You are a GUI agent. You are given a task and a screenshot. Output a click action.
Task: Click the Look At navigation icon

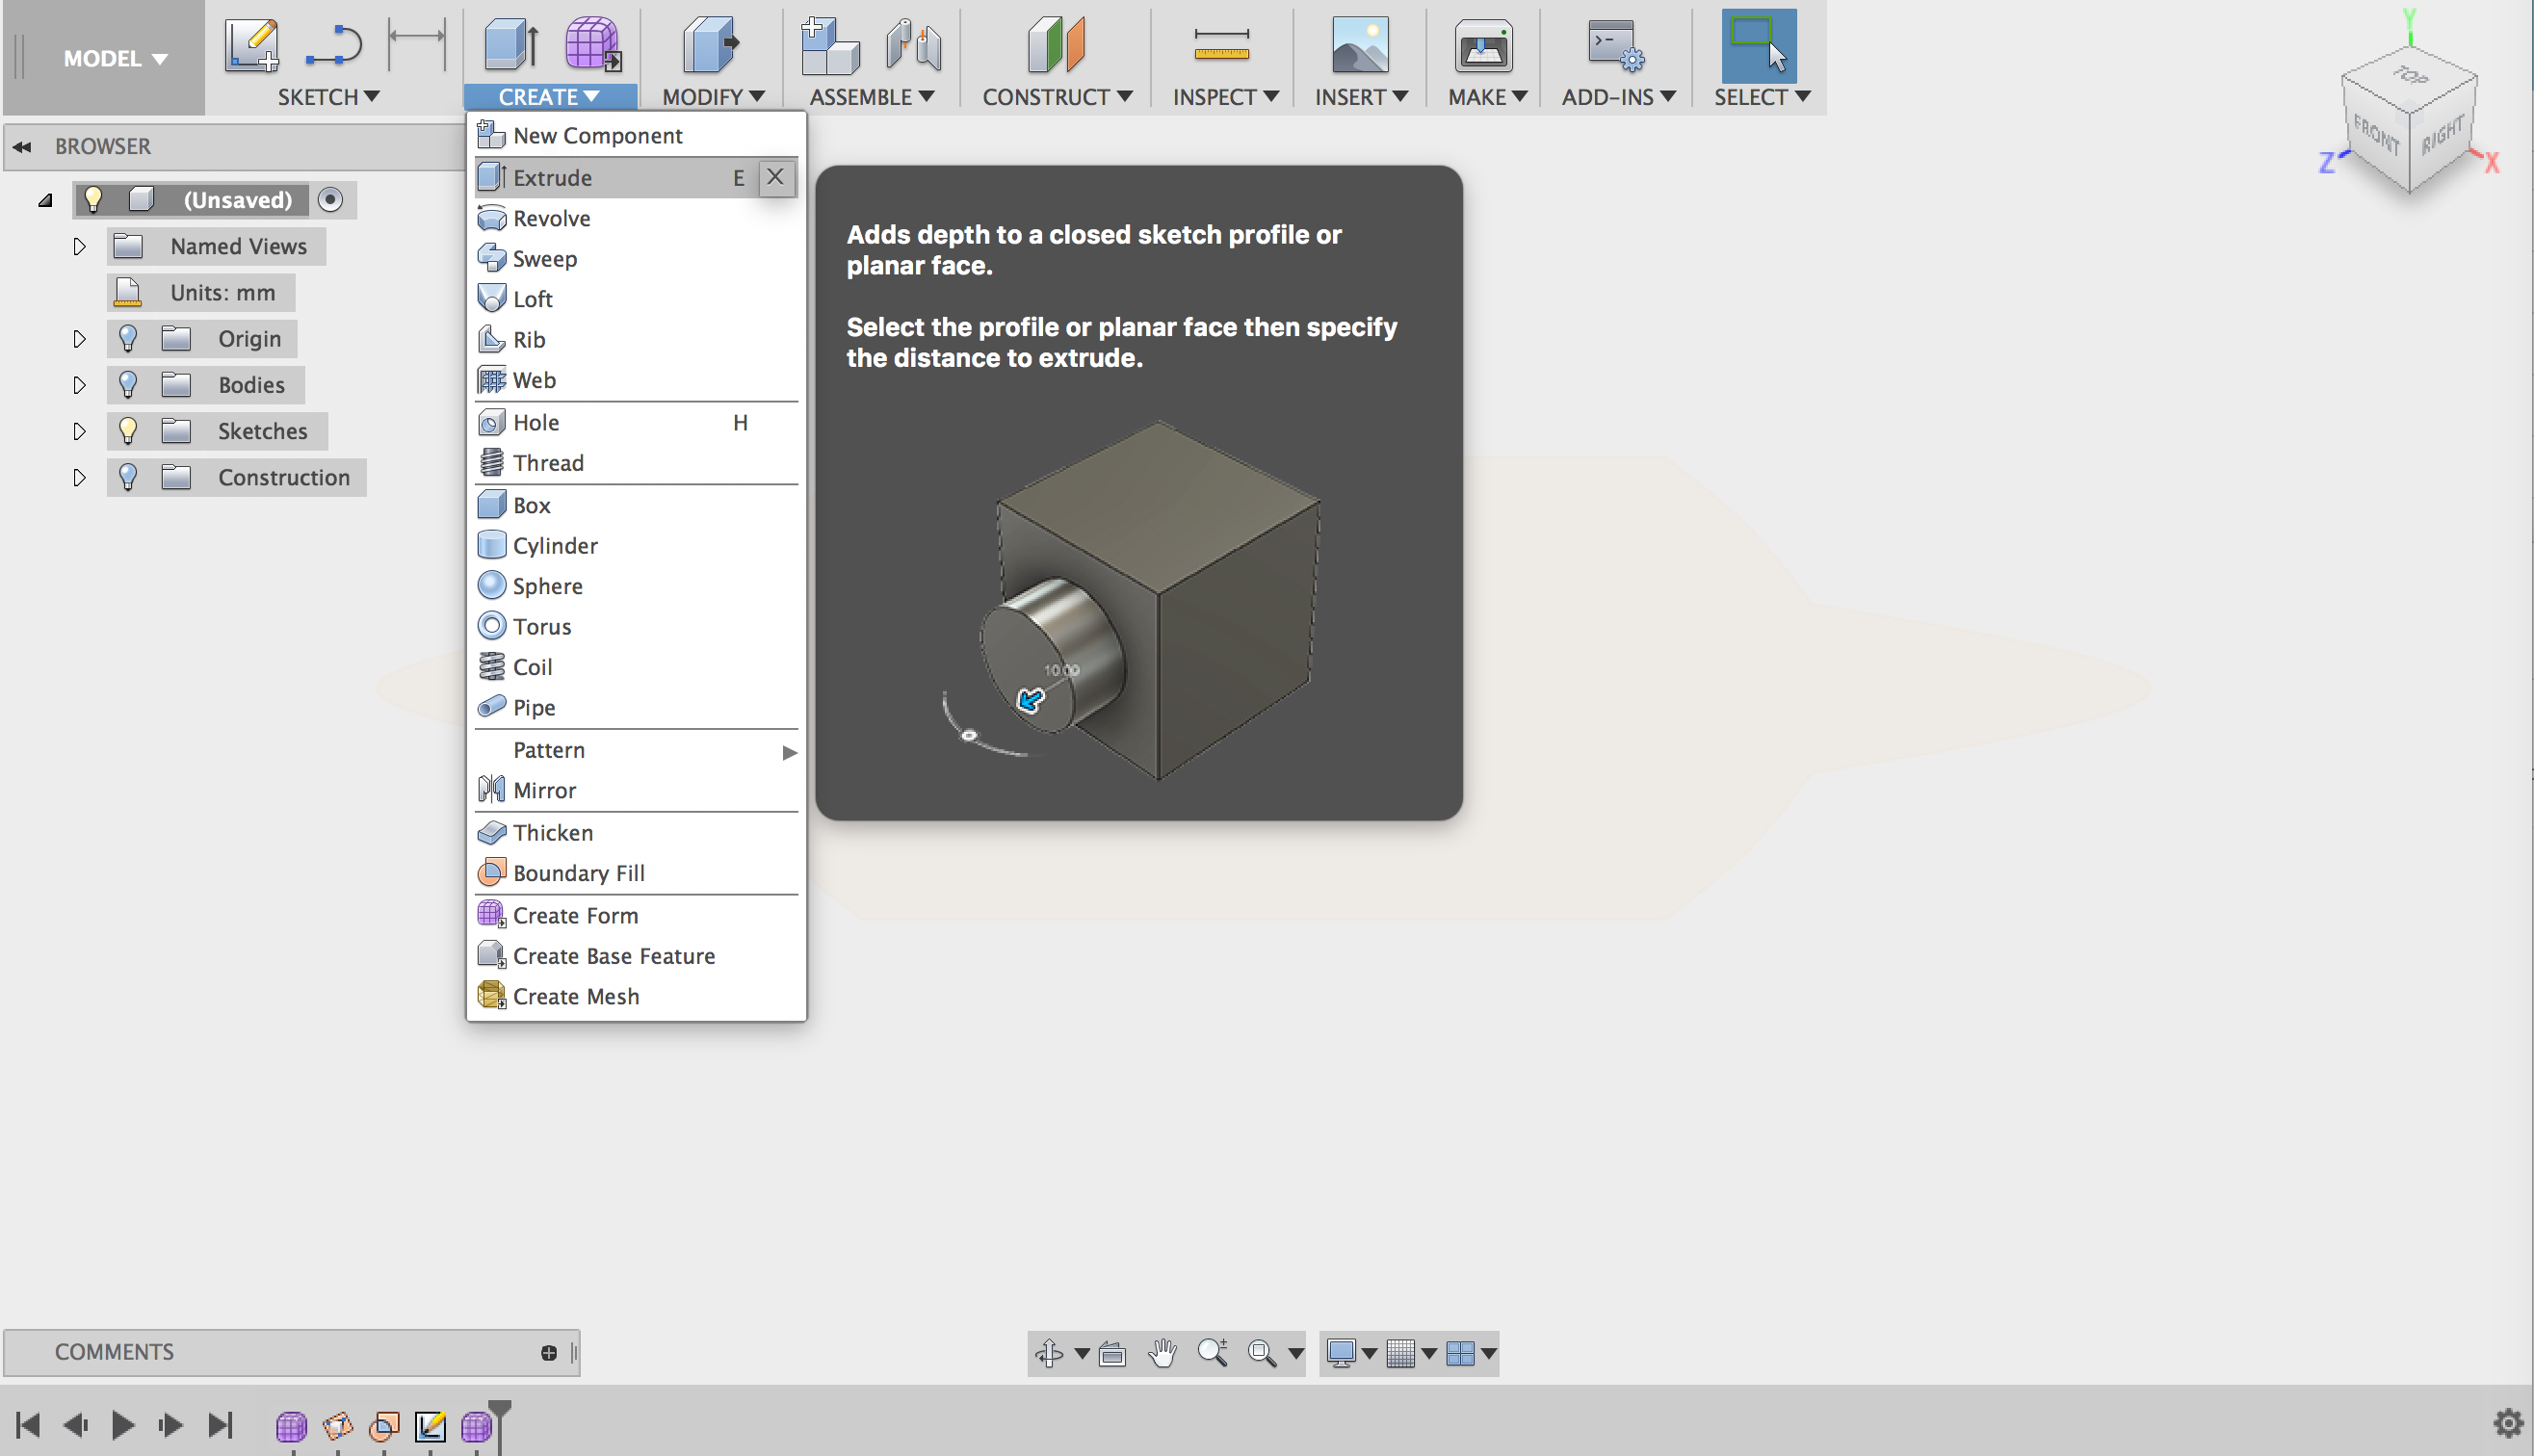pyautogui.click(x=1112, y=1353)
